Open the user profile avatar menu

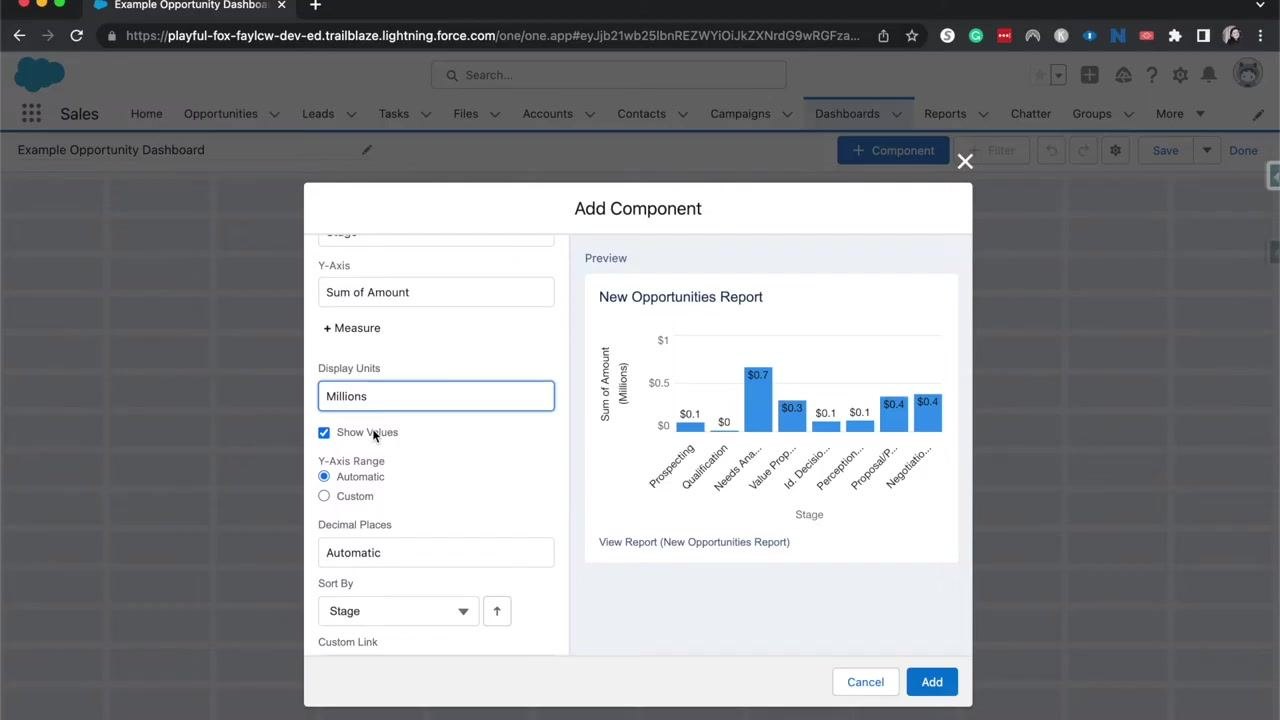[x=1247, y=74]
